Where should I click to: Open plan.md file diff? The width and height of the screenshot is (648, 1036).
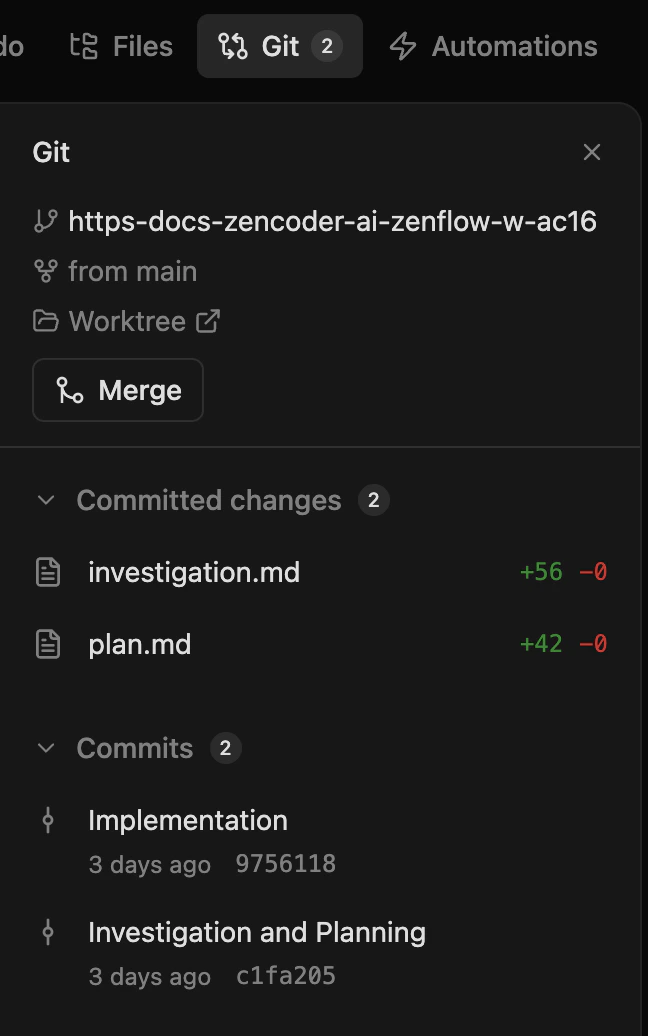coord(320,644)
